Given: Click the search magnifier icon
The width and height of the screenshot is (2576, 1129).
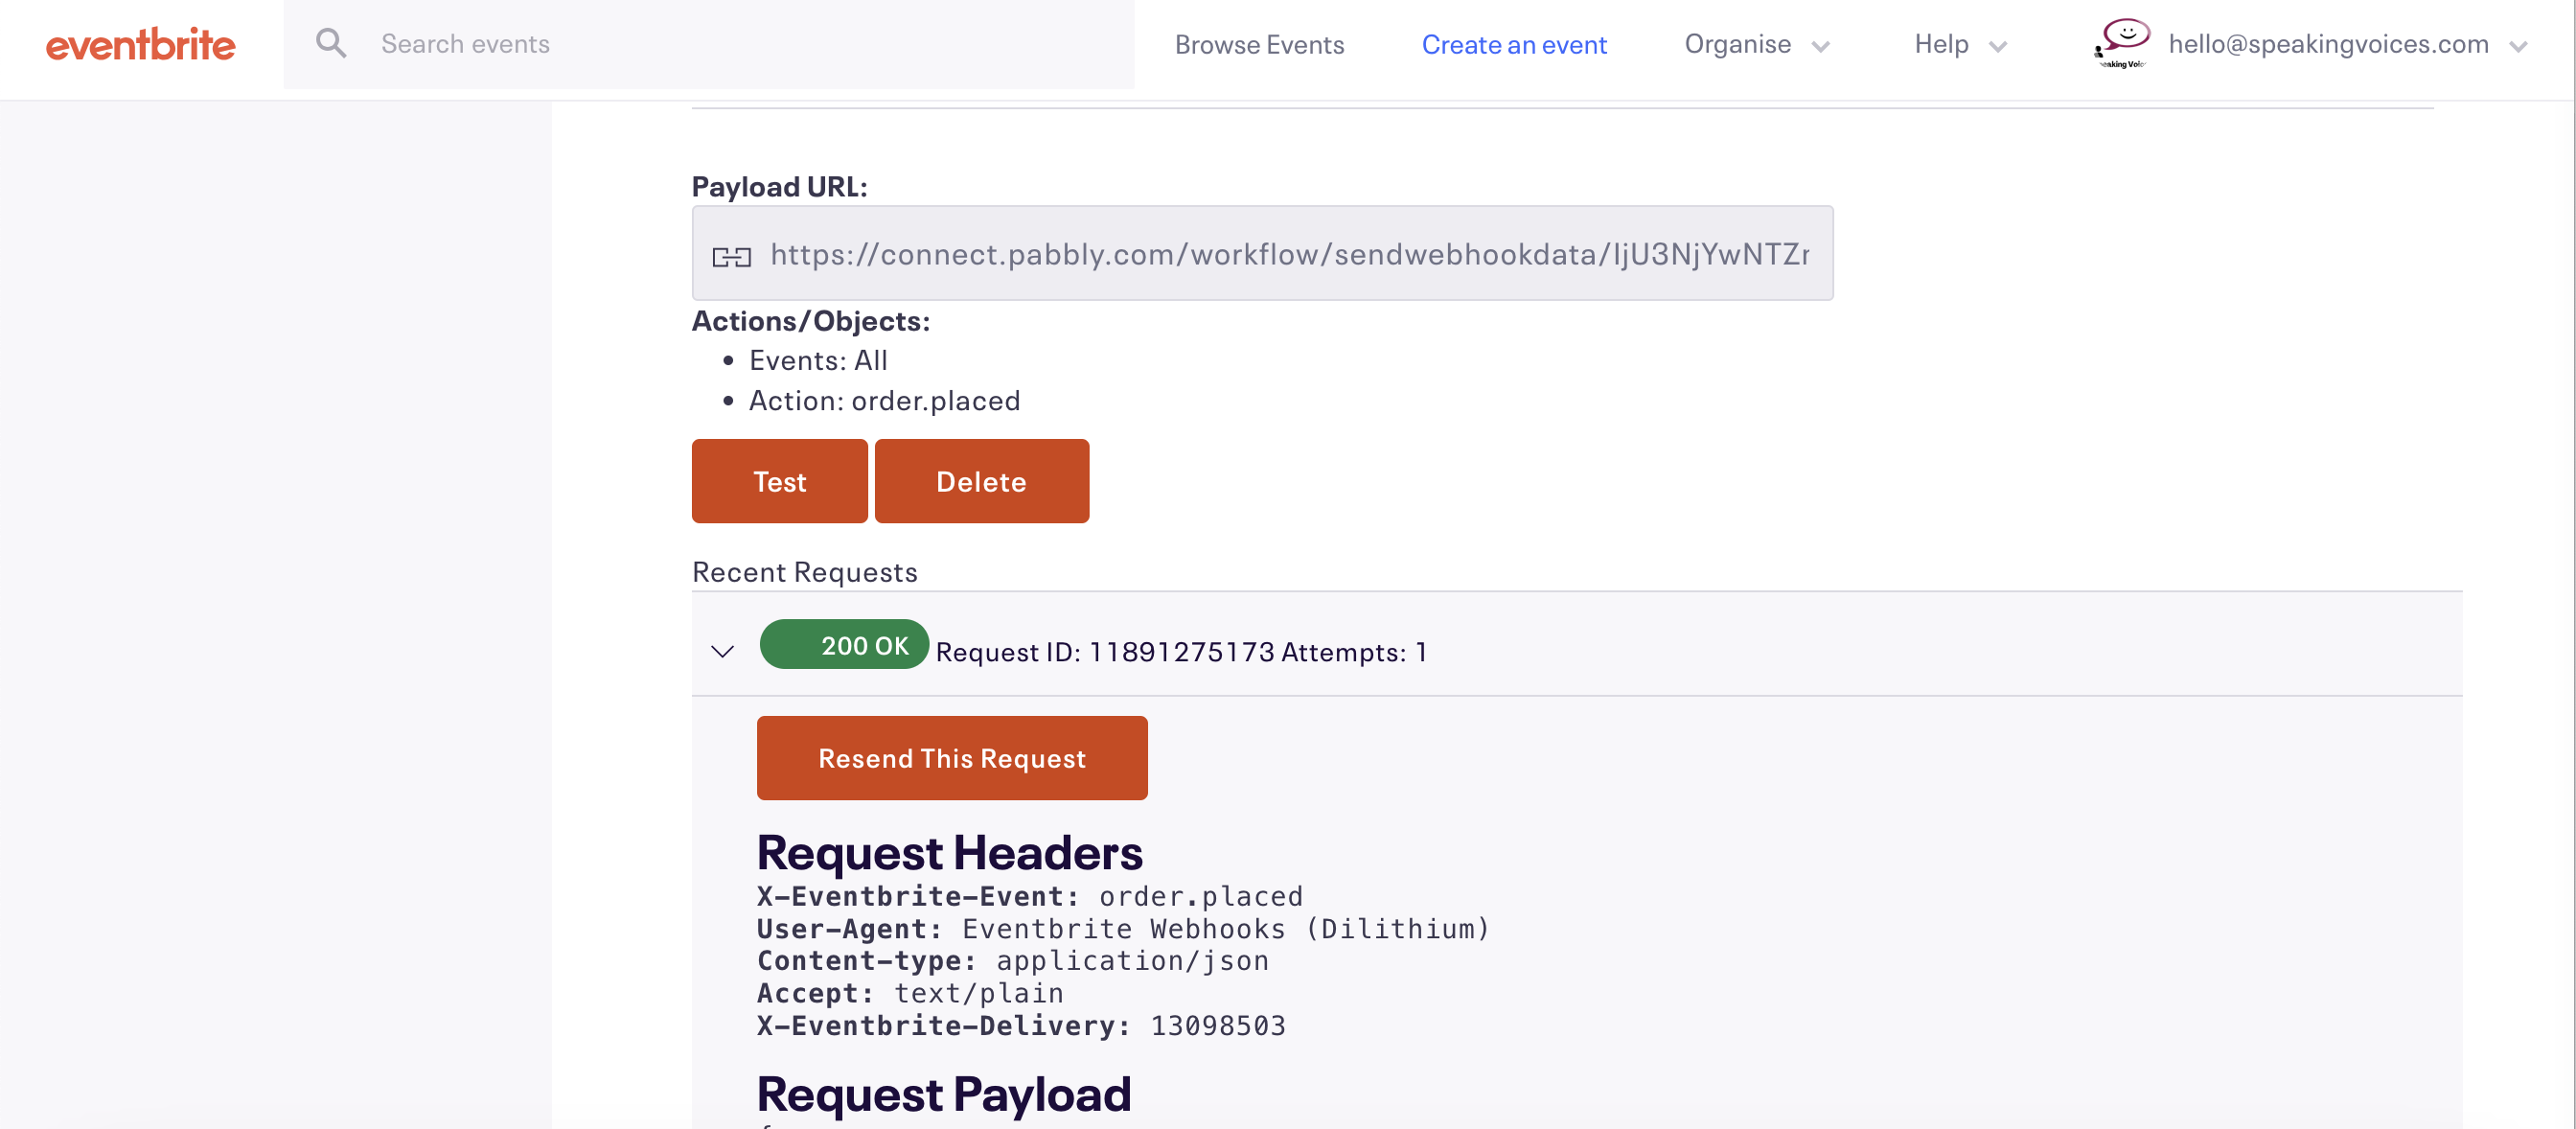Looking at the screenshot, I should (331, 44).
